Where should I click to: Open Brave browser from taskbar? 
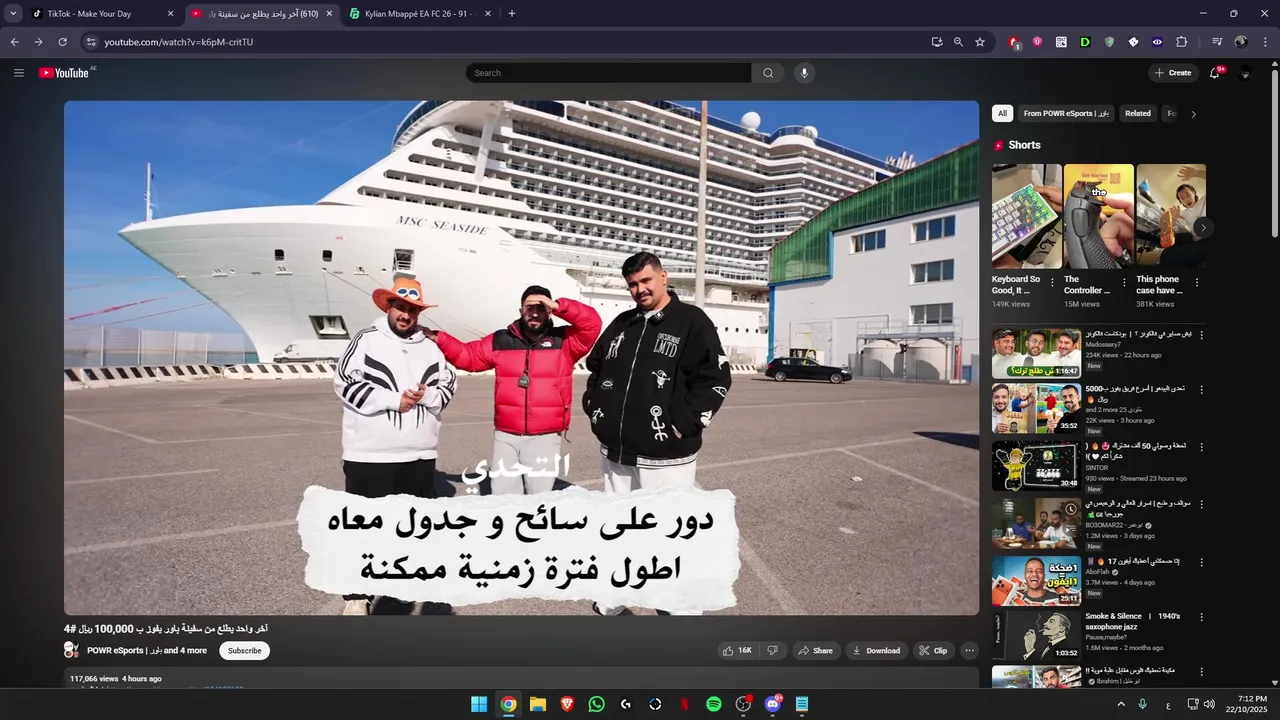coord(567,704)
